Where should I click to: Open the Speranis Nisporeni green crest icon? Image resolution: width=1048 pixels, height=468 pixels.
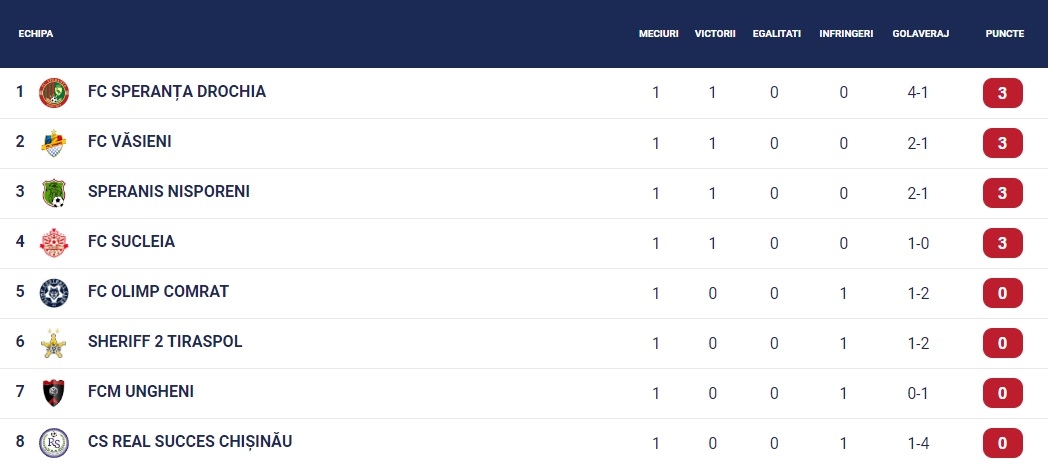click(x=53, y=193)
